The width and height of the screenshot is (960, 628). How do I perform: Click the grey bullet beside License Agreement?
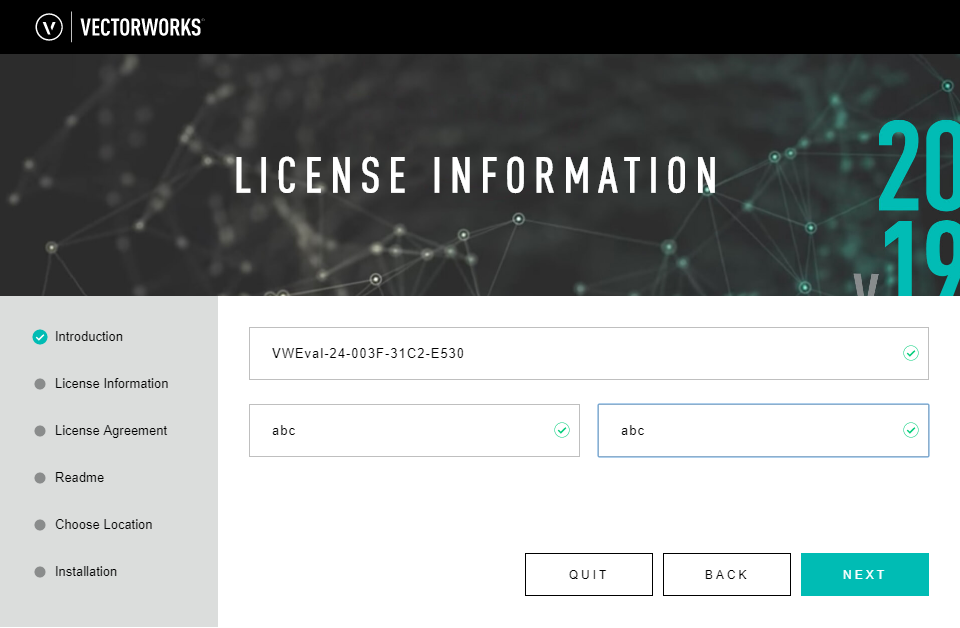click(40, 431)
